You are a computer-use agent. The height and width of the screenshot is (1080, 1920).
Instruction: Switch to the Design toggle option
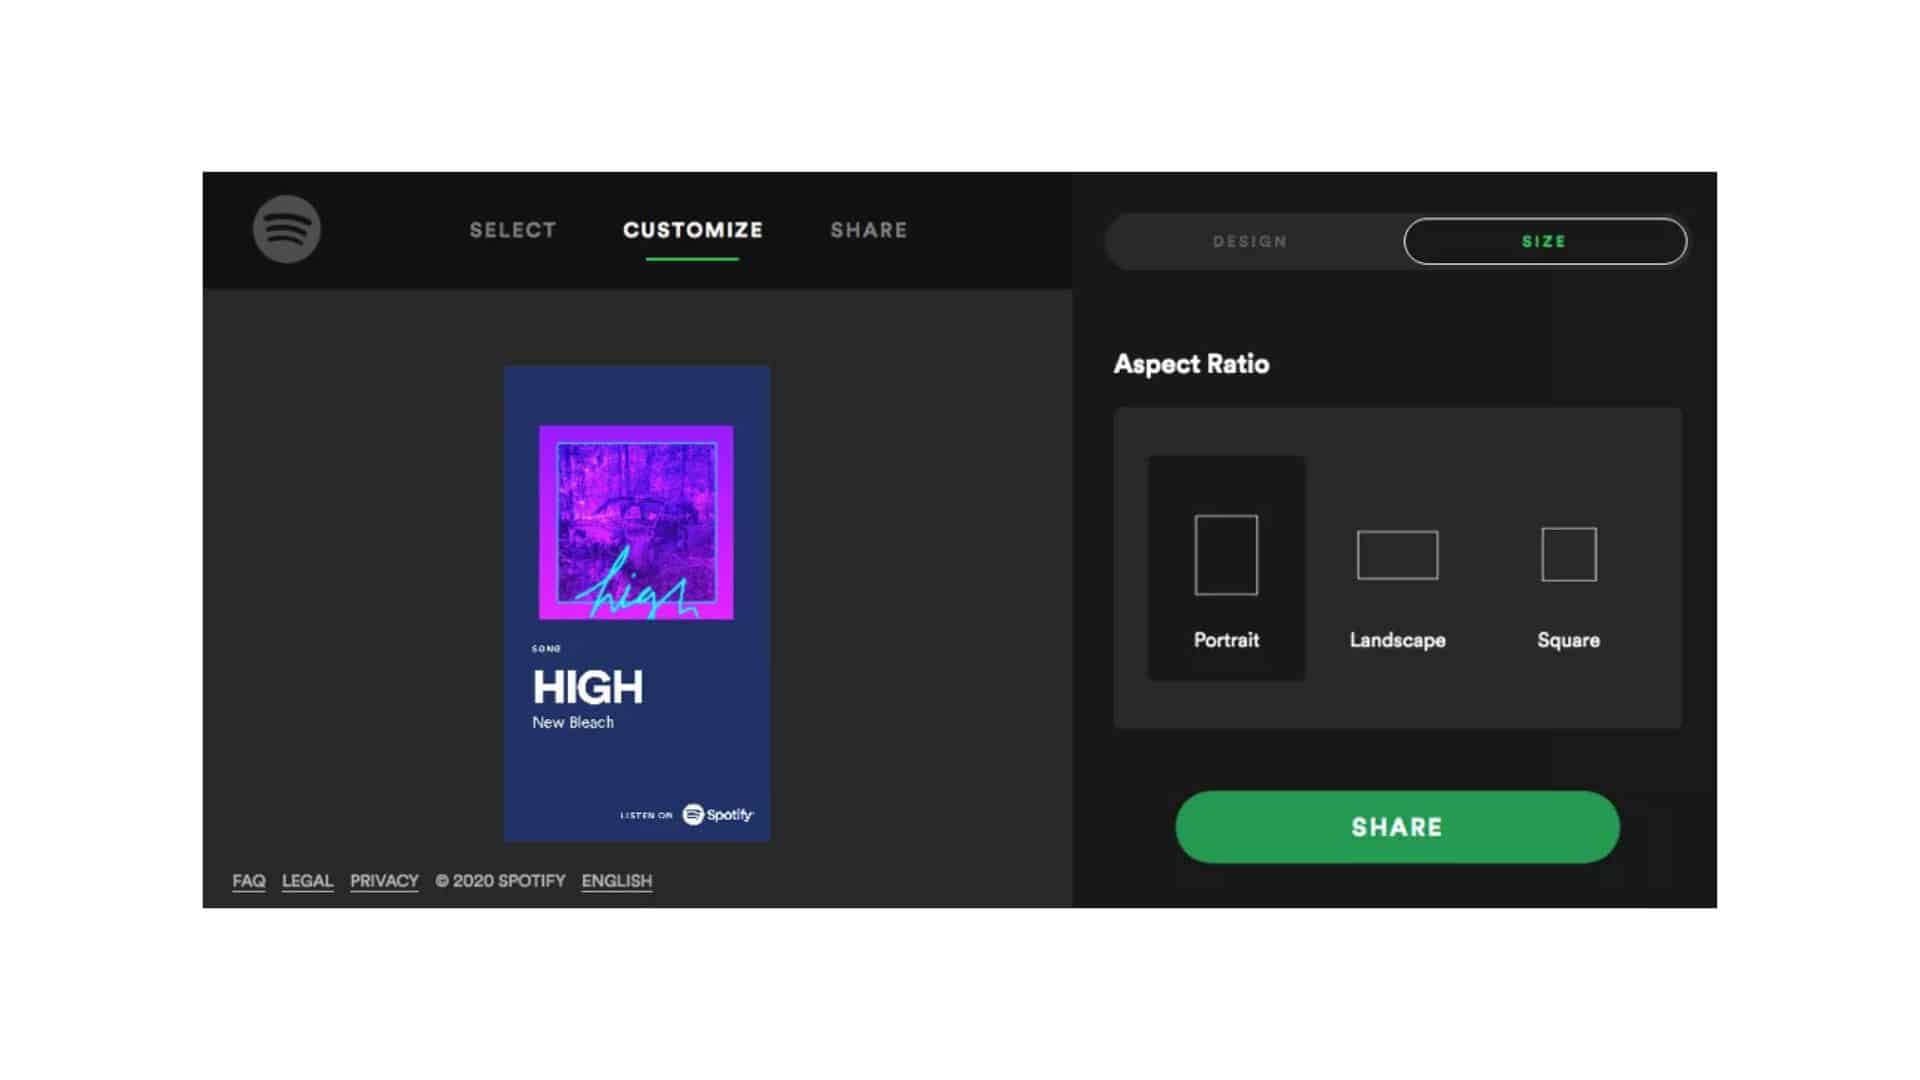(x=1250, y=242)
